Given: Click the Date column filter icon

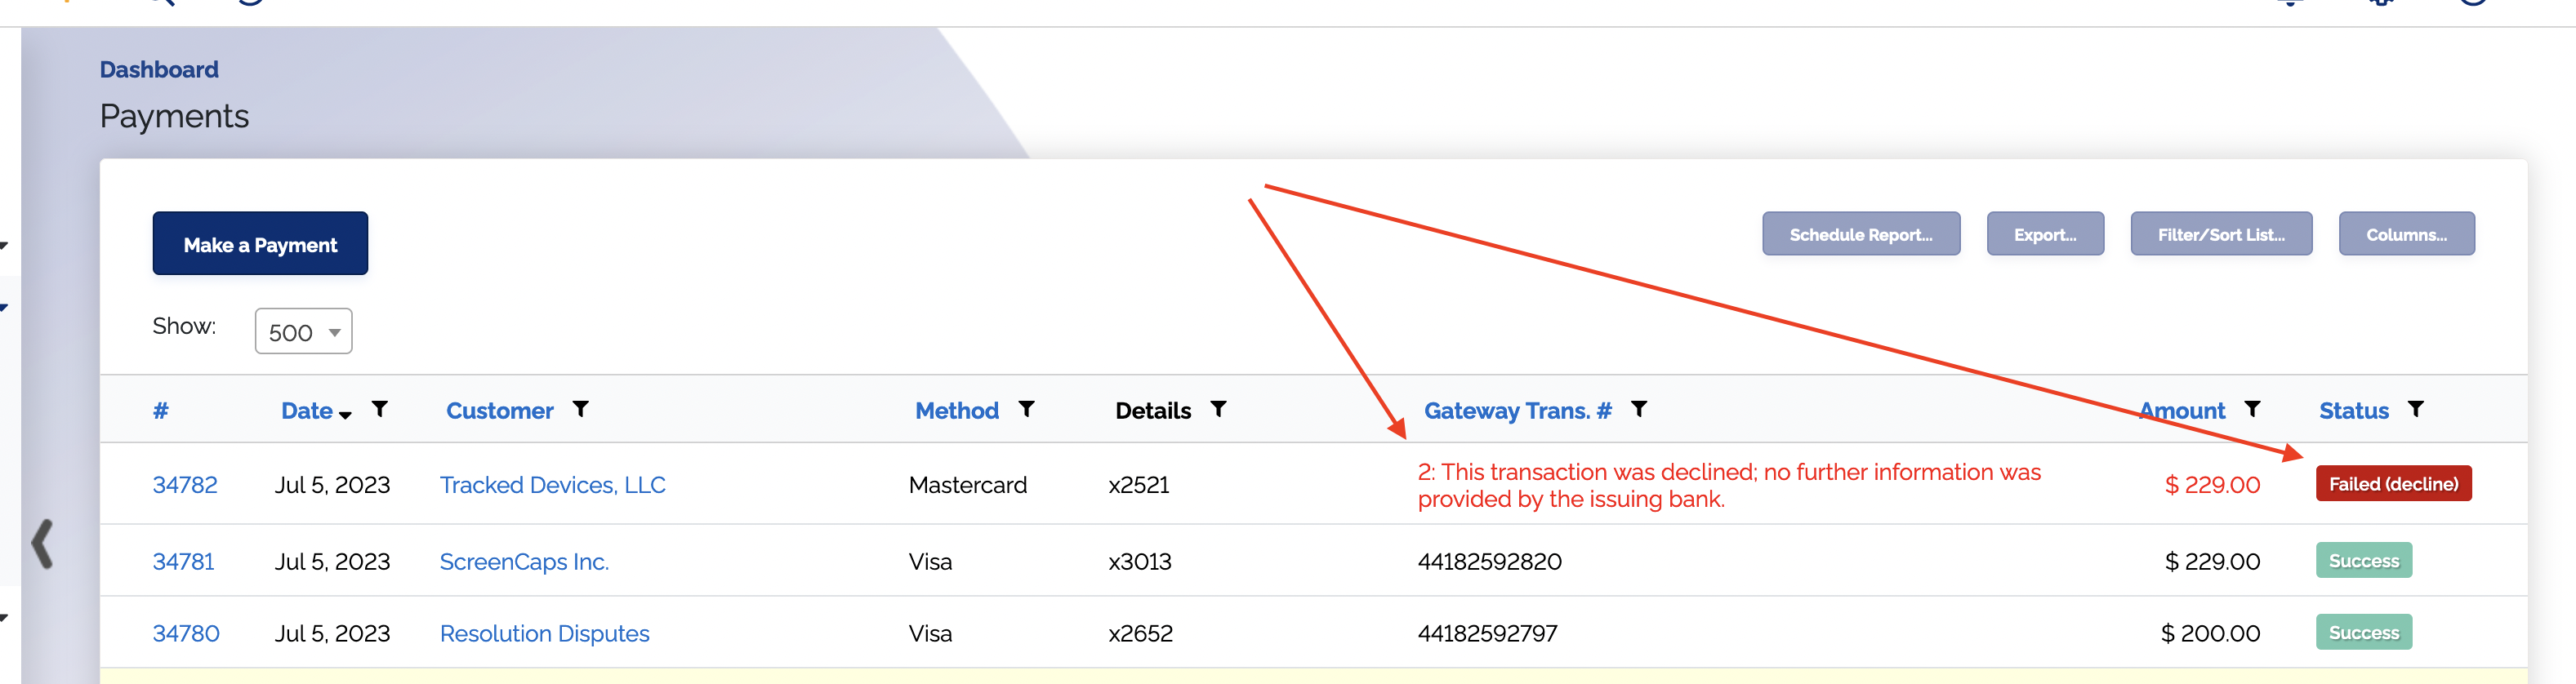Looking at the screenshot, I should pyautogui.click(x=380, y=409).
